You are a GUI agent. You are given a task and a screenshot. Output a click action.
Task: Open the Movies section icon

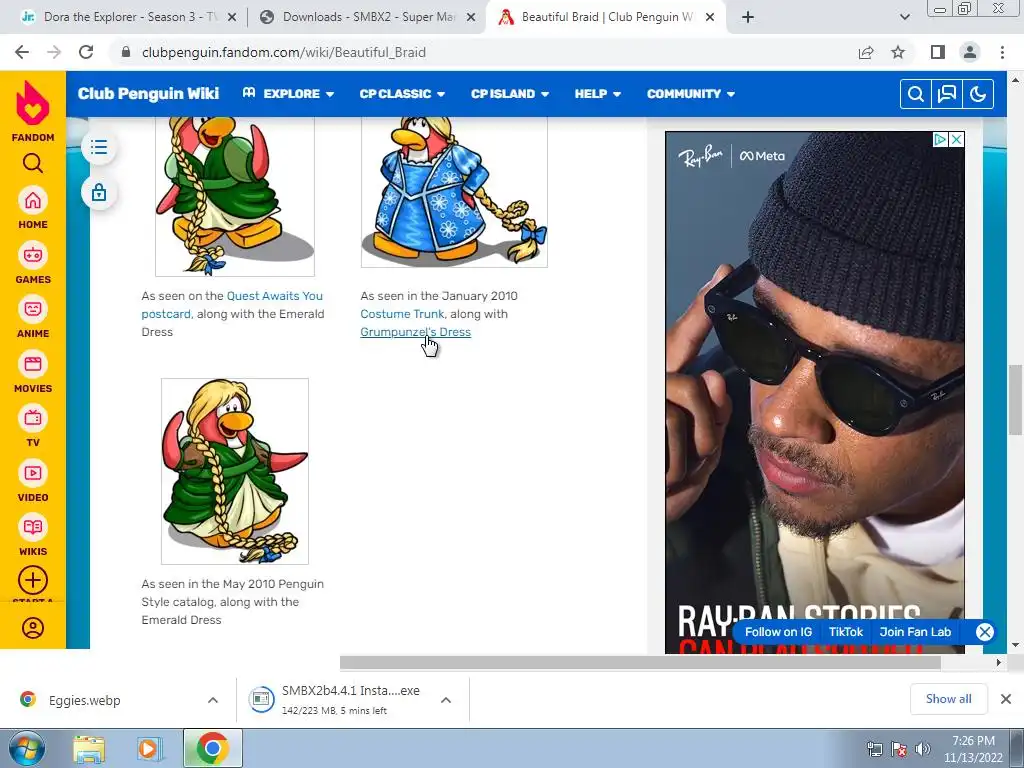[x=33, y=364]
